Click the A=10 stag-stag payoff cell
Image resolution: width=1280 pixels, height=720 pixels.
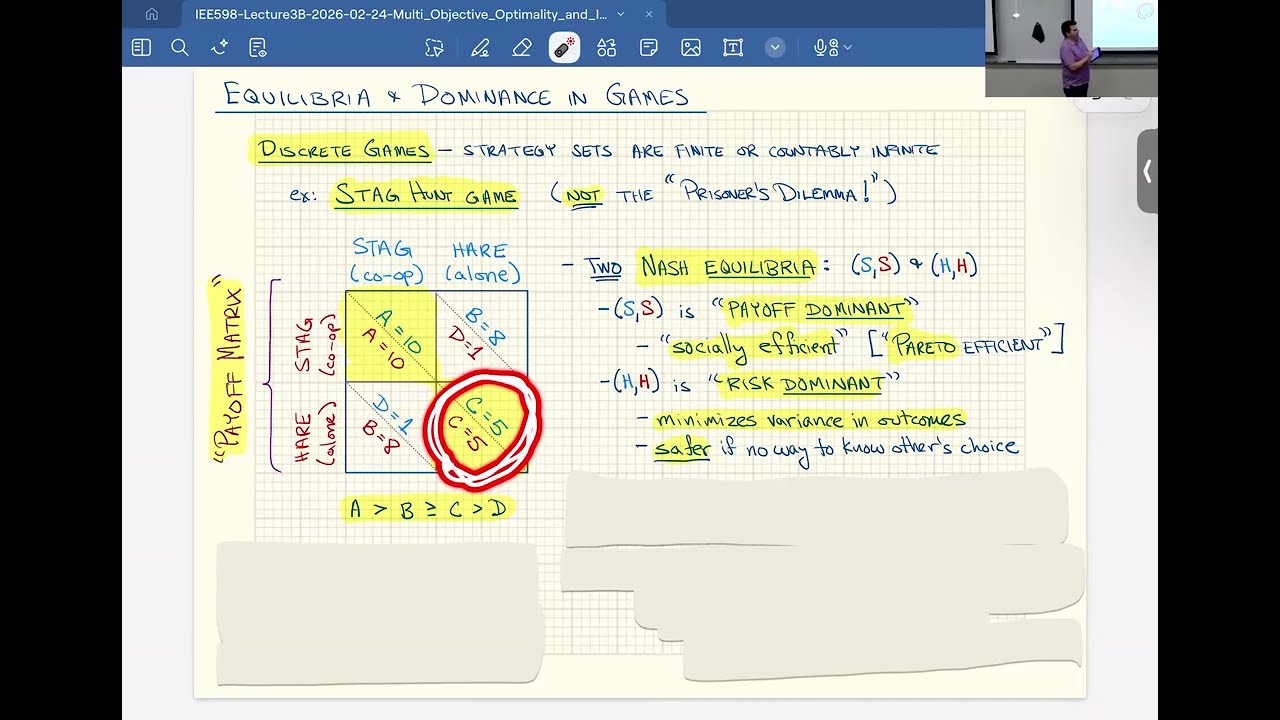click(391, 336)
